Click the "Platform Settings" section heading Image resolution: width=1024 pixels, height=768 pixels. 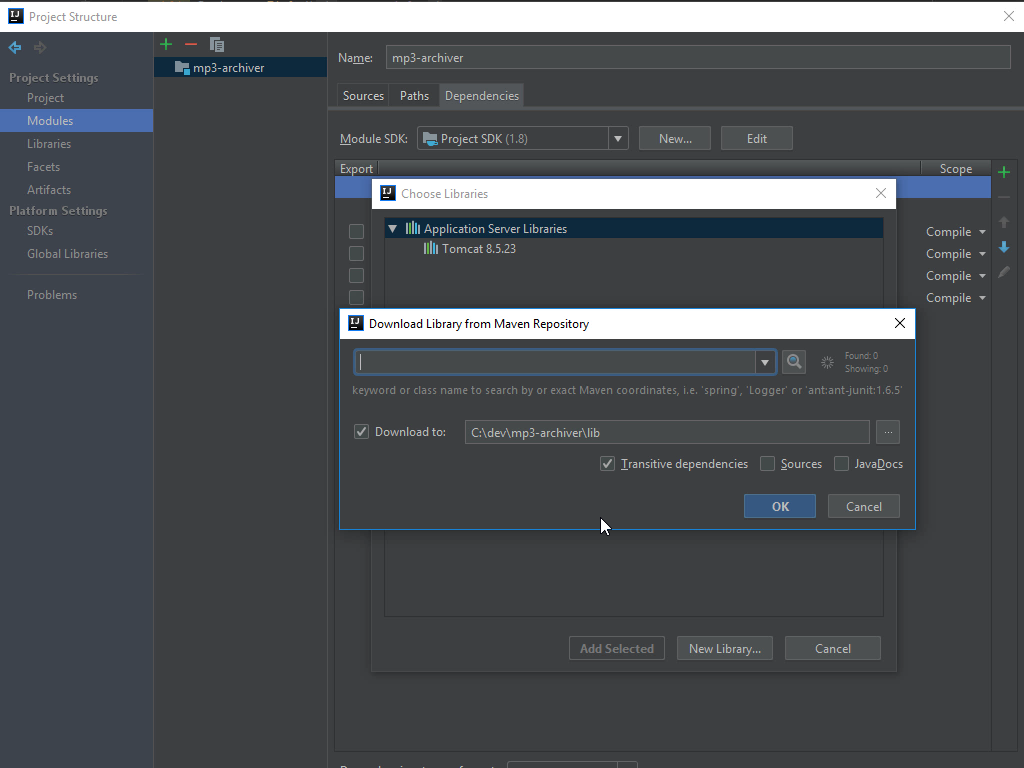click(58, 211)
